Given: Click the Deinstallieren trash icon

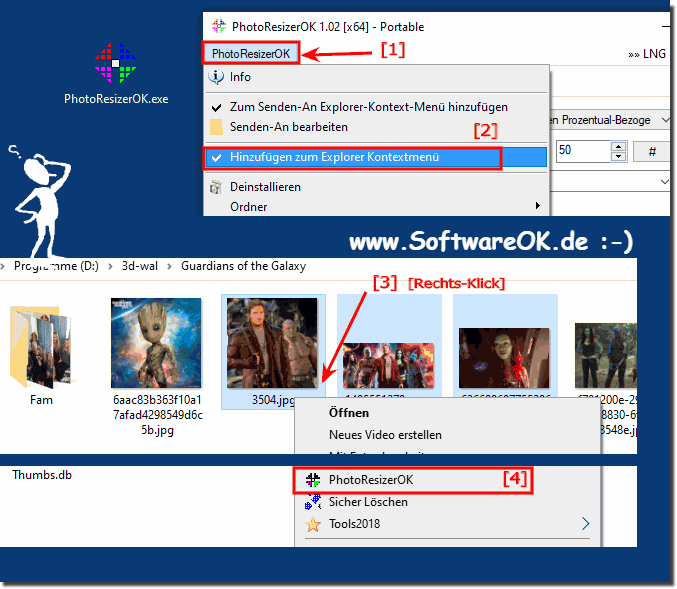Looking at the screenshot, I should (x=216, y=187).
